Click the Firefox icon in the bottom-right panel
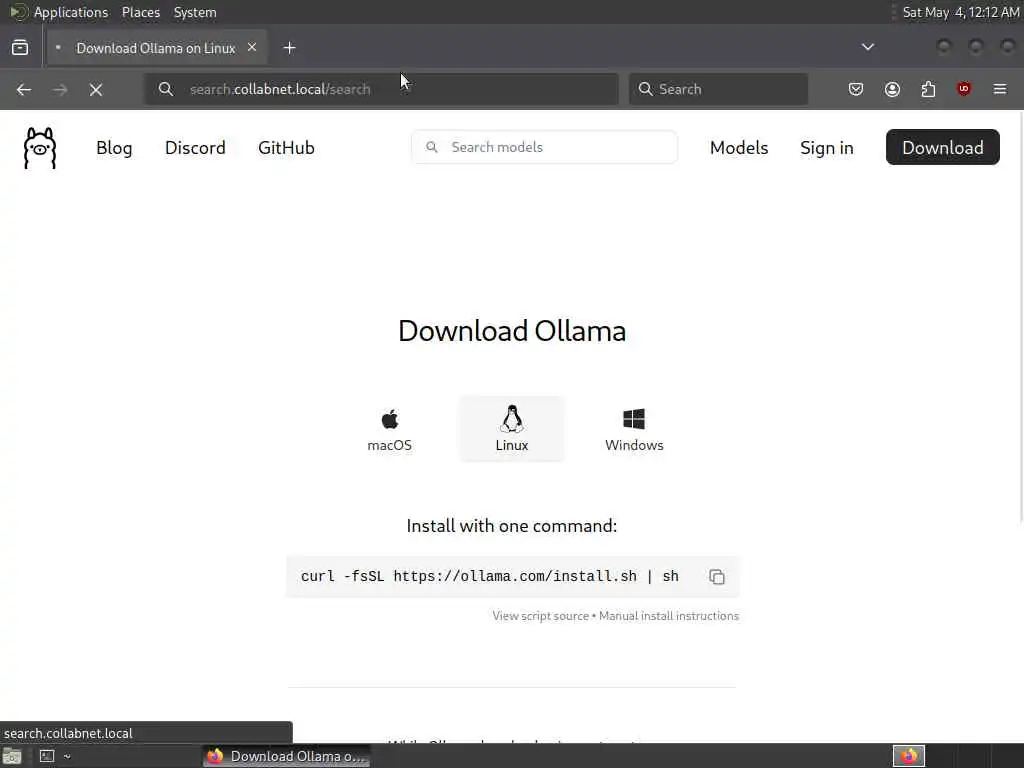 (x=908, y=756)
